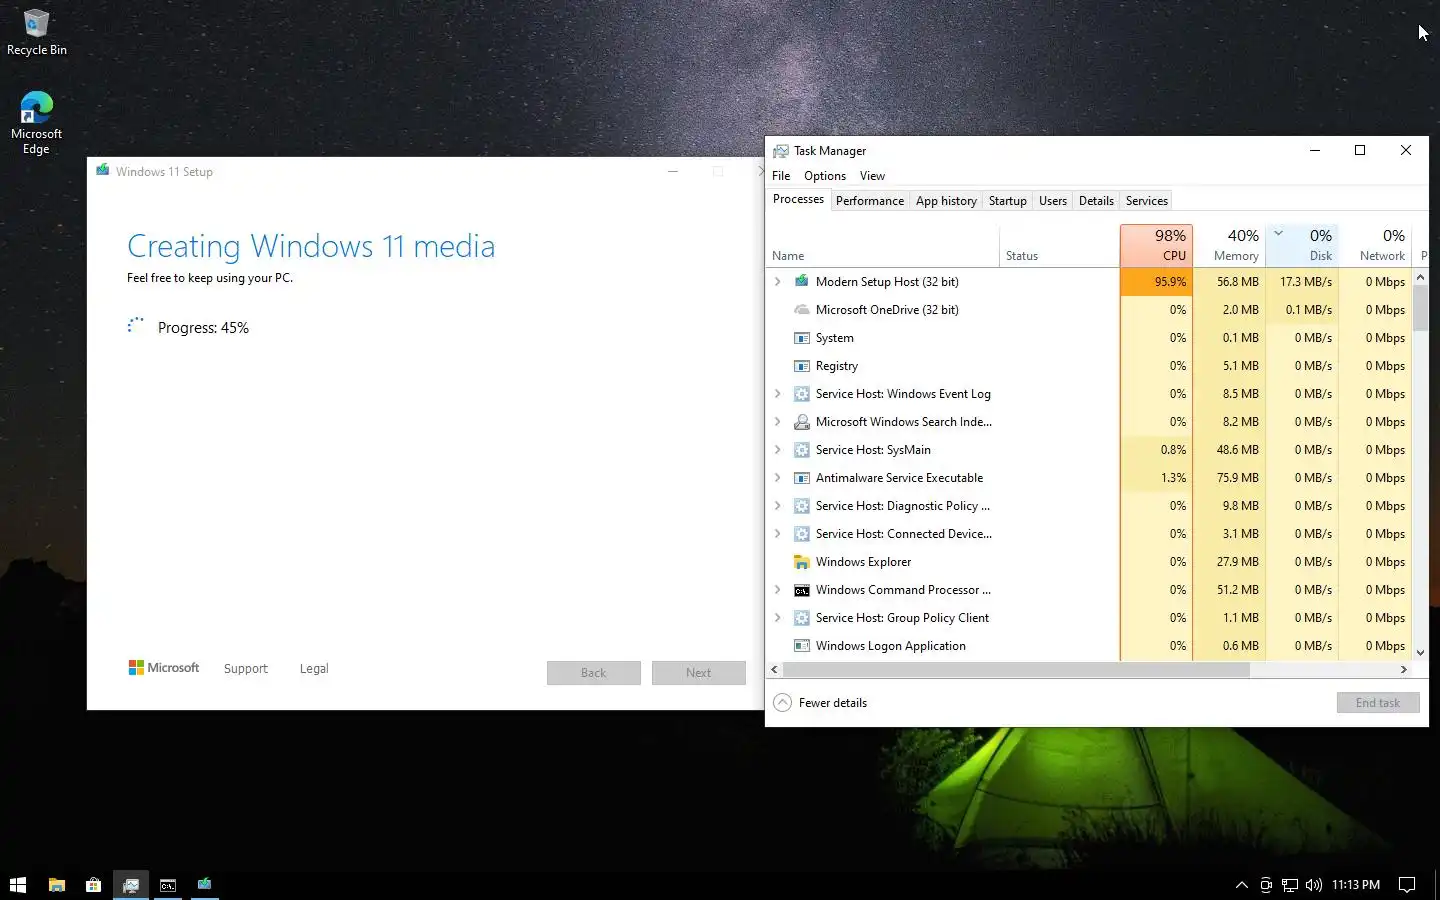
Task: Open notification center icon
Action: coord(1407,884)
